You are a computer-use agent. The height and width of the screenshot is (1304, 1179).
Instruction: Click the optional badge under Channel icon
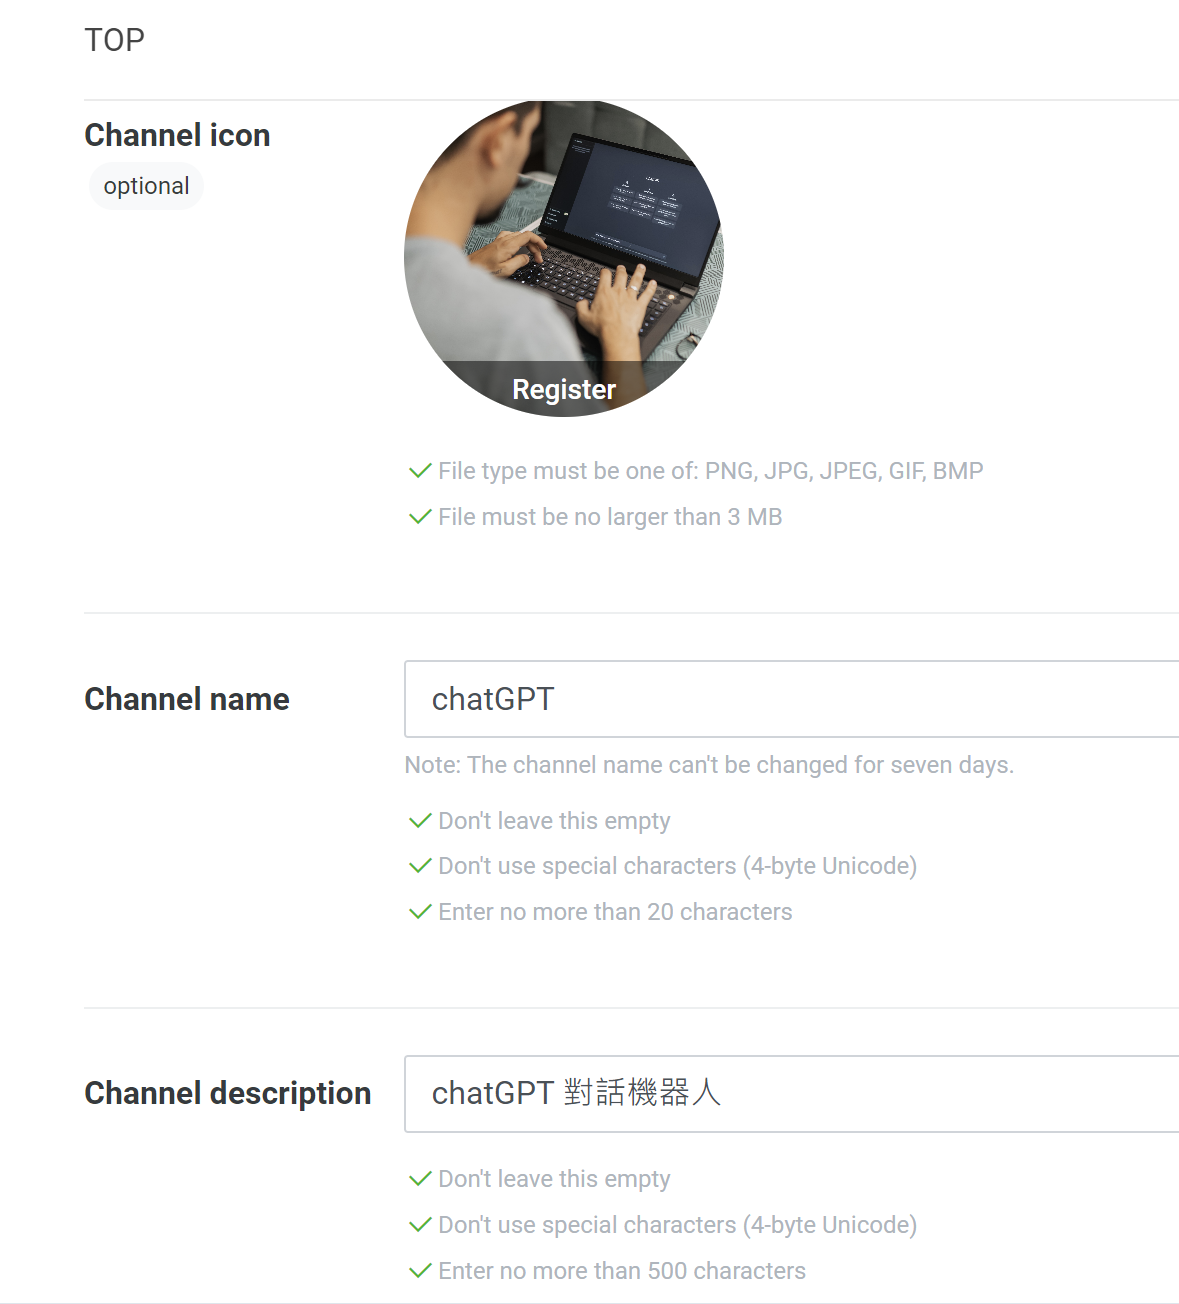pyautogui.click(x=146, y=186)
